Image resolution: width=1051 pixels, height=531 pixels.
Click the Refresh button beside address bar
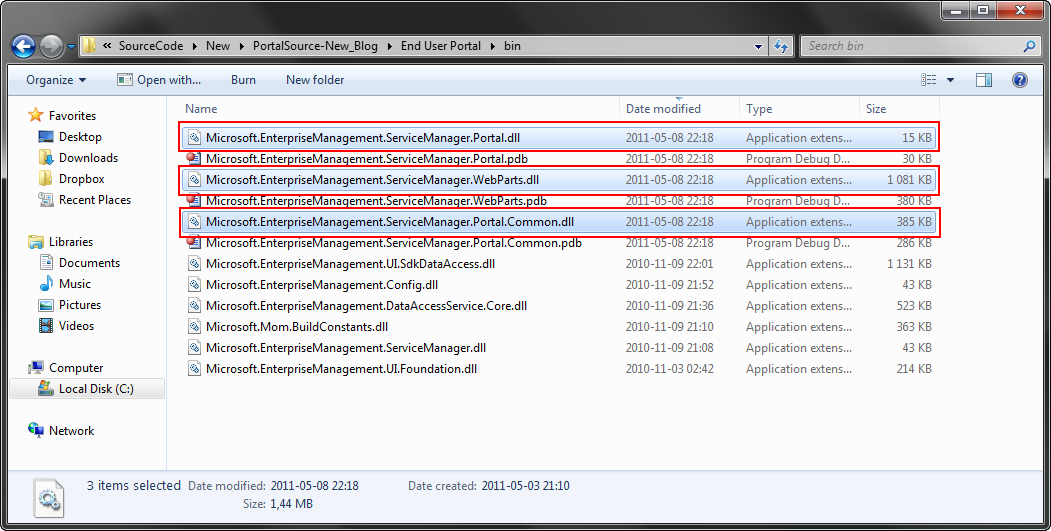(781, 46)
